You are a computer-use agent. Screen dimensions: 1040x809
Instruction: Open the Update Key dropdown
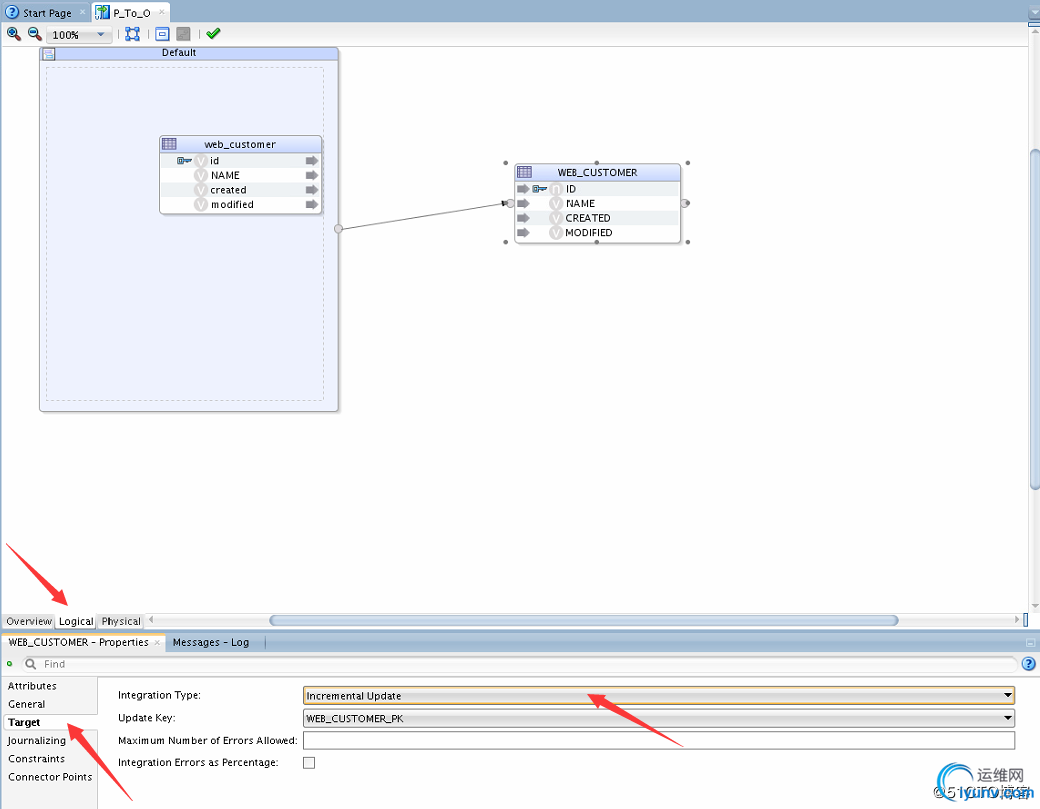click(1008, 718)
